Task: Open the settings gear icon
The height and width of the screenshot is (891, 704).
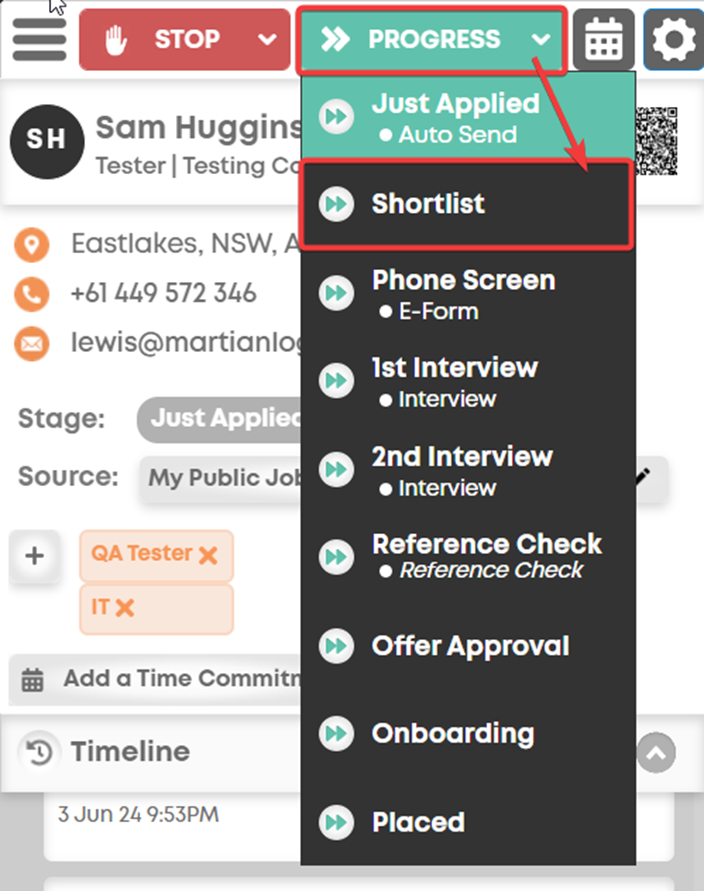Action: [674, 39]
